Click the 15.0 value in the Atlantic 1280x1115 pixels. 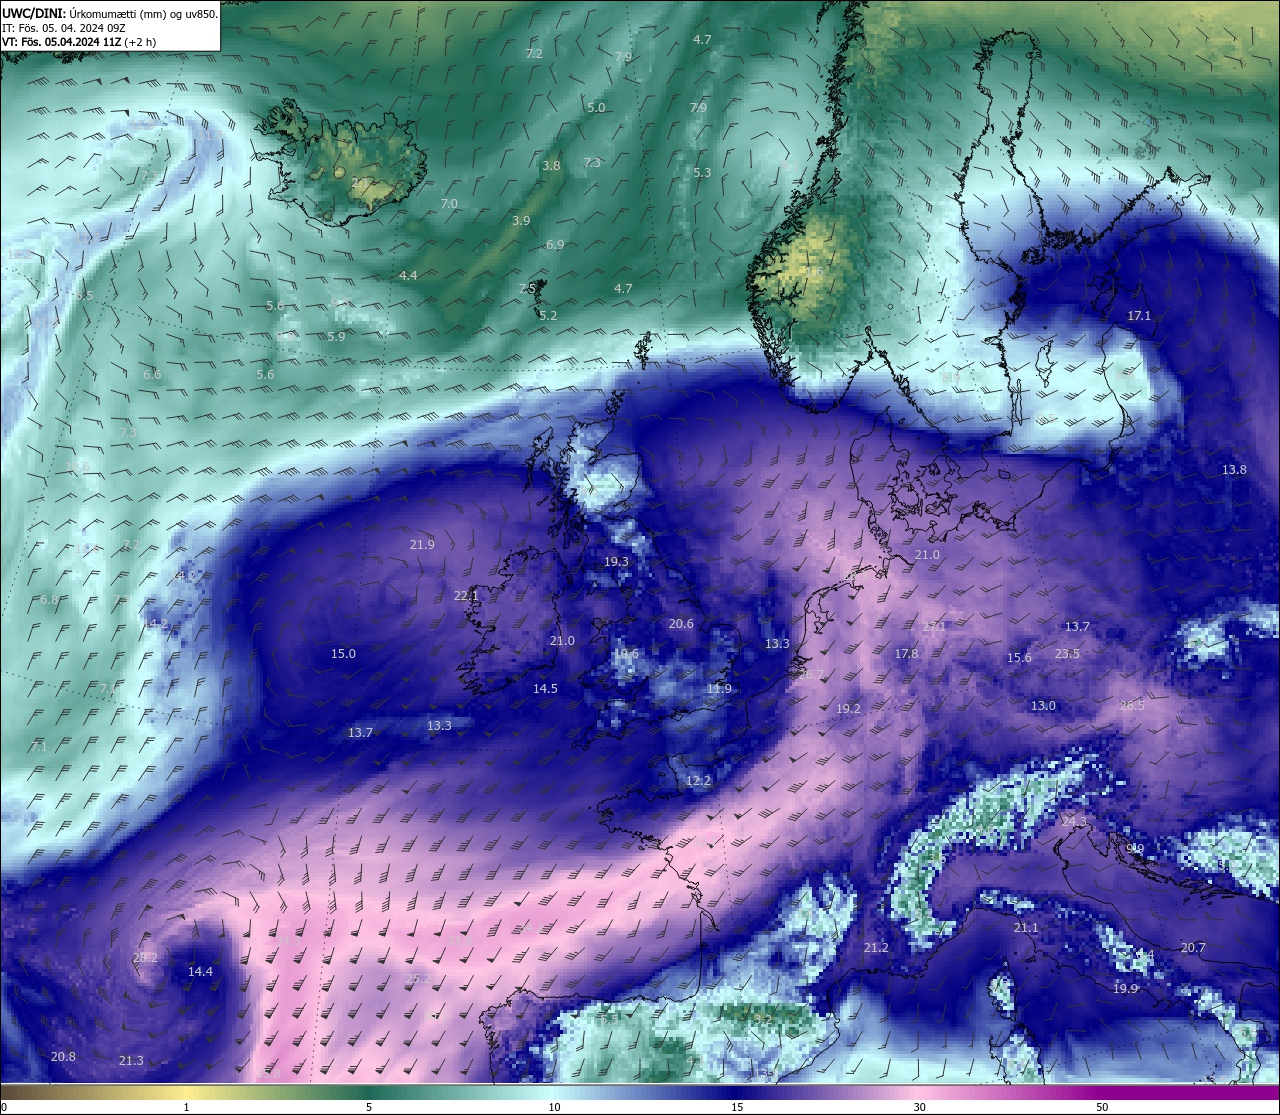[343, 653]
